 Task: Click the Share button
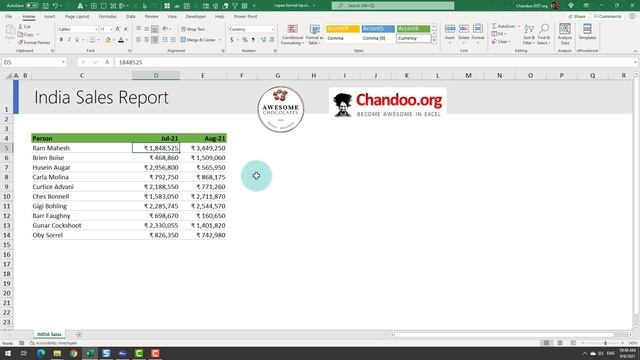pyautogui.click(x=577, y=17)
